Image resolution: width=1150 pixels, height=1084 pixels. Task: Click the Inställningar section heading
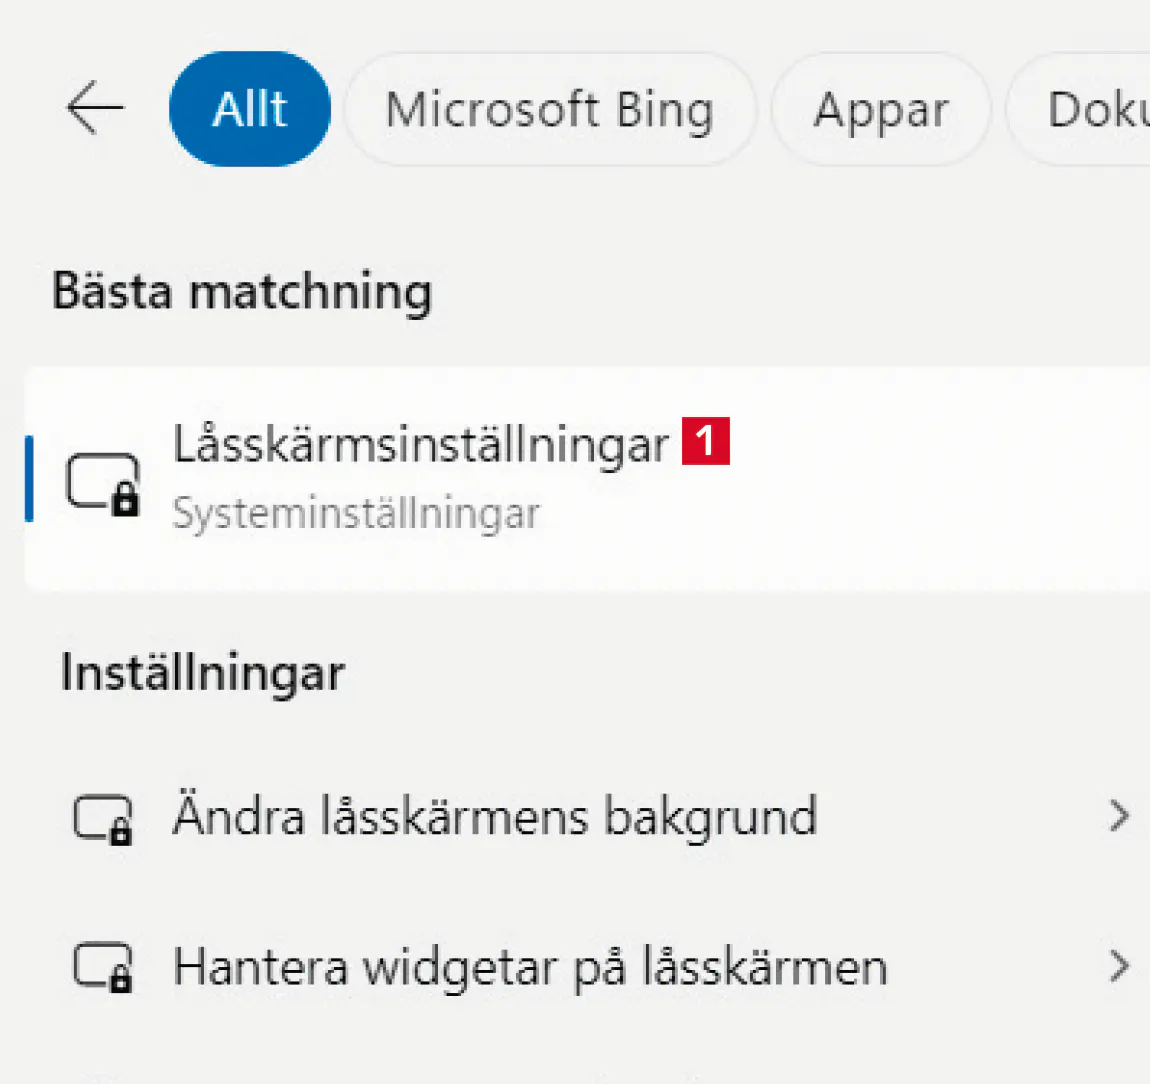(x=202, y=673)
